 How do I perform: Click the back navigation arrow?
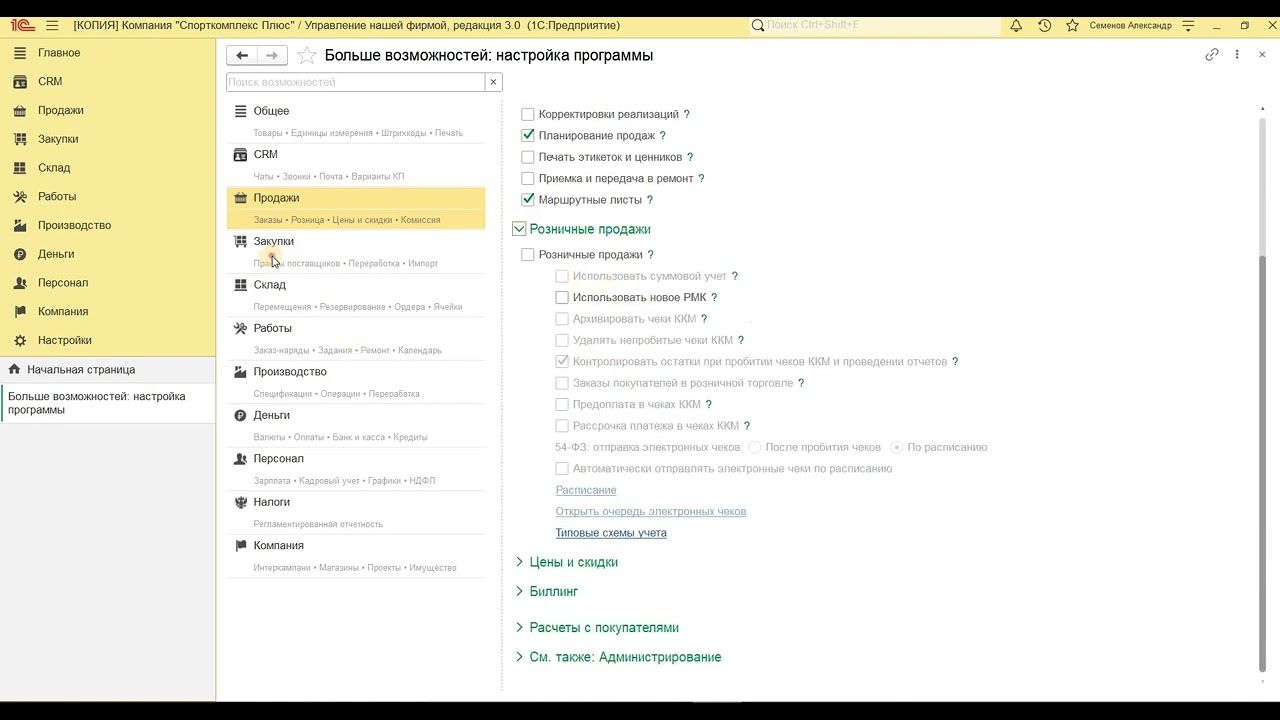(241, 56)
